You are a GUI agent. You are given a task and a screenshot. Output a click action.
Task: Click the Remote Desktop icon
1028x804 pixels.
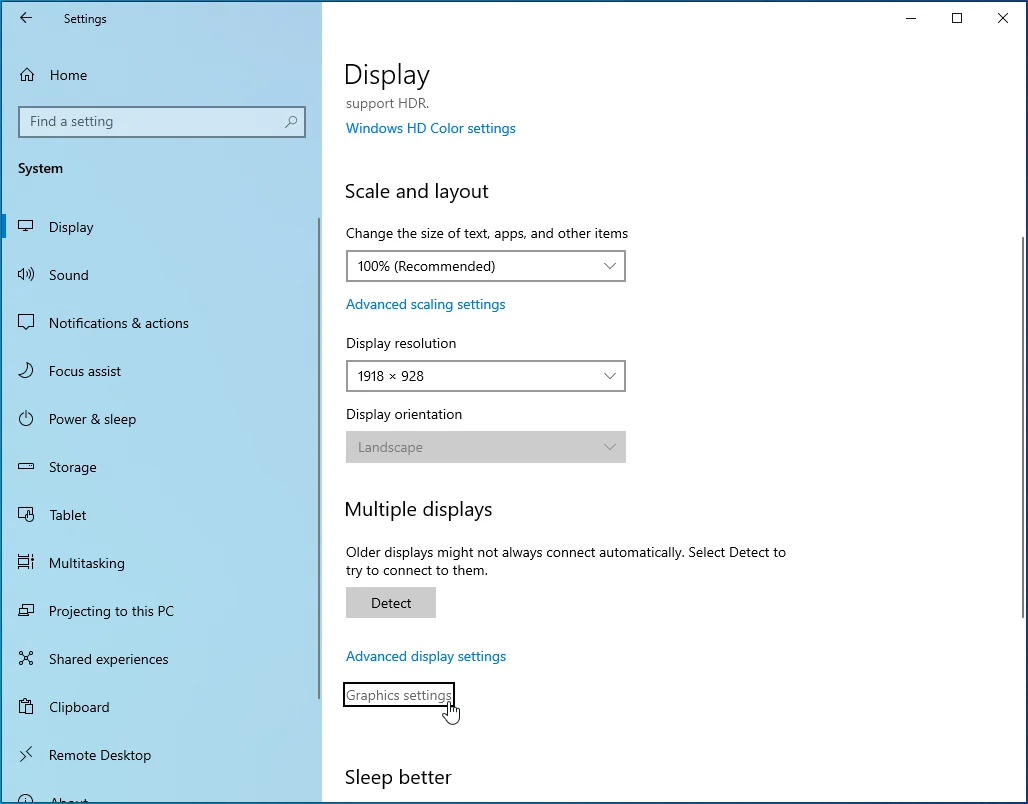26,754
